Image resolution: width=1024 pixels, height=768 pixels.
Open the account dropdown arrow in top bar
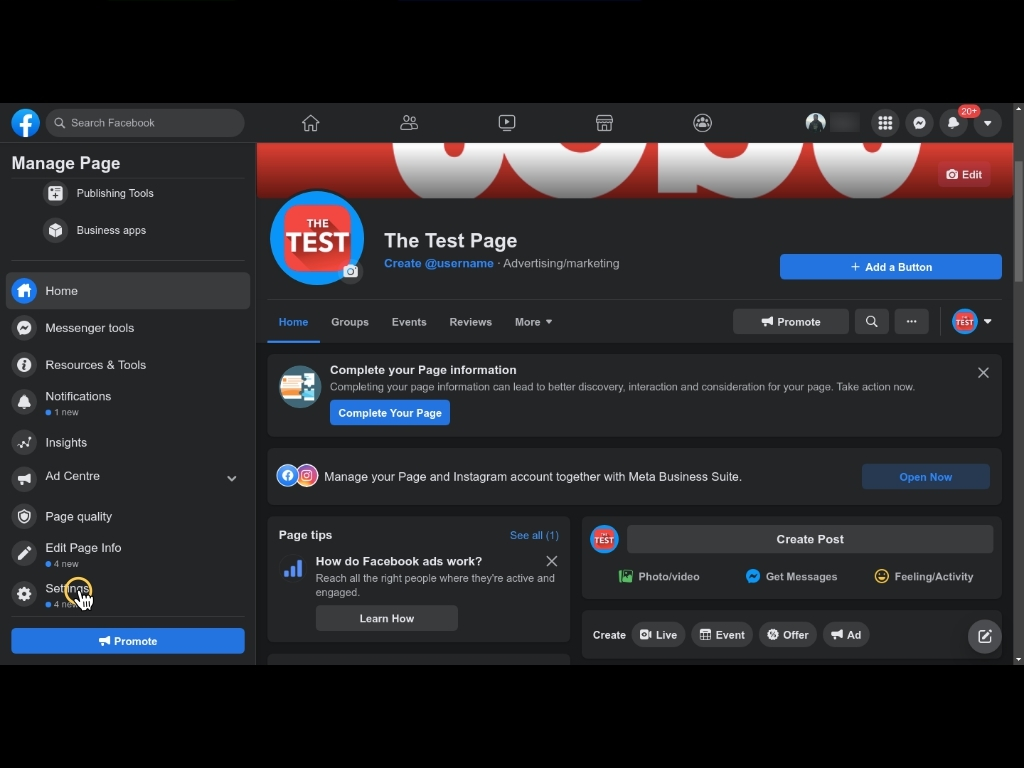click(987, 123)
